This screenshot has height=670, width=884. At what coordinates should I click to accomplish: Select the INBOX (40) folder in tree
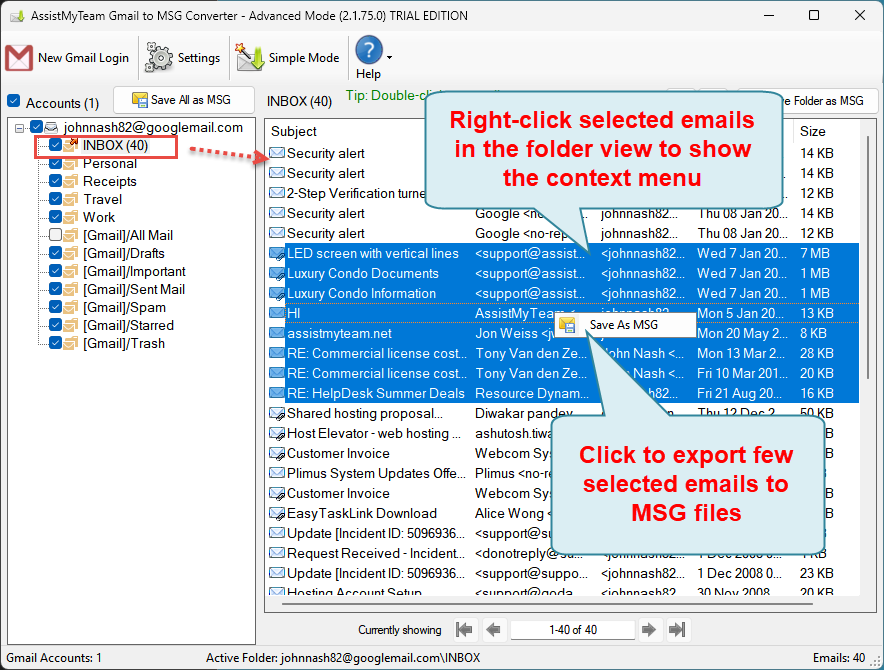[116, 146]
